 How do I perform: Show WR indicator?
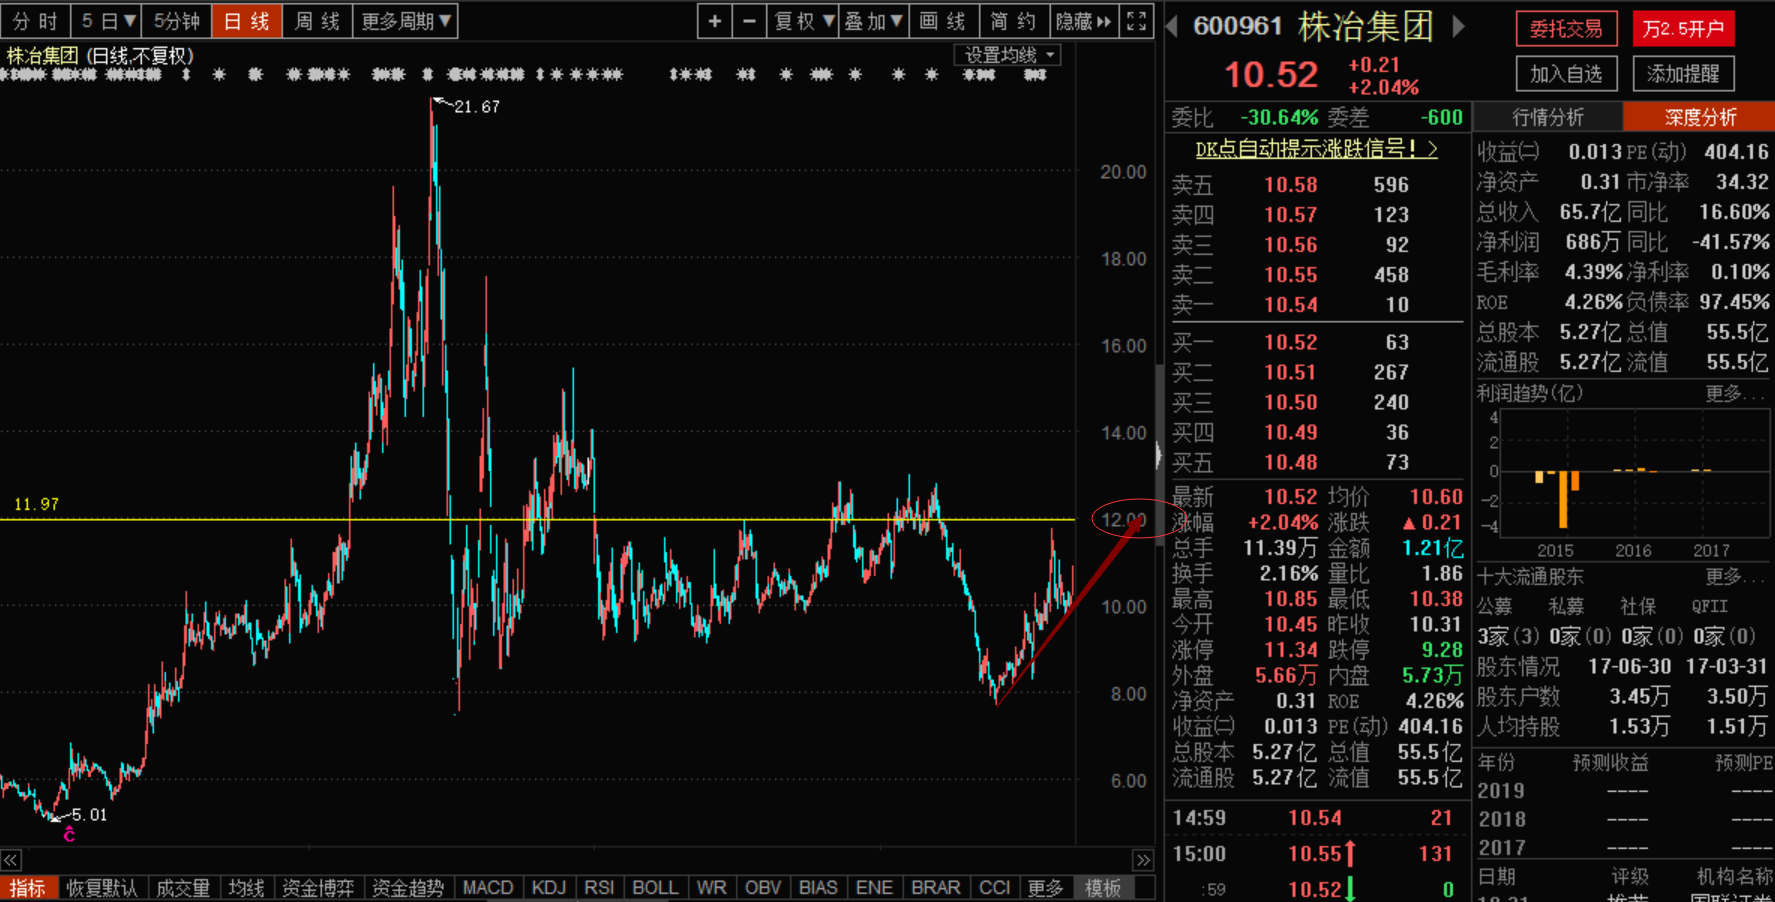[x=711, y=888]
